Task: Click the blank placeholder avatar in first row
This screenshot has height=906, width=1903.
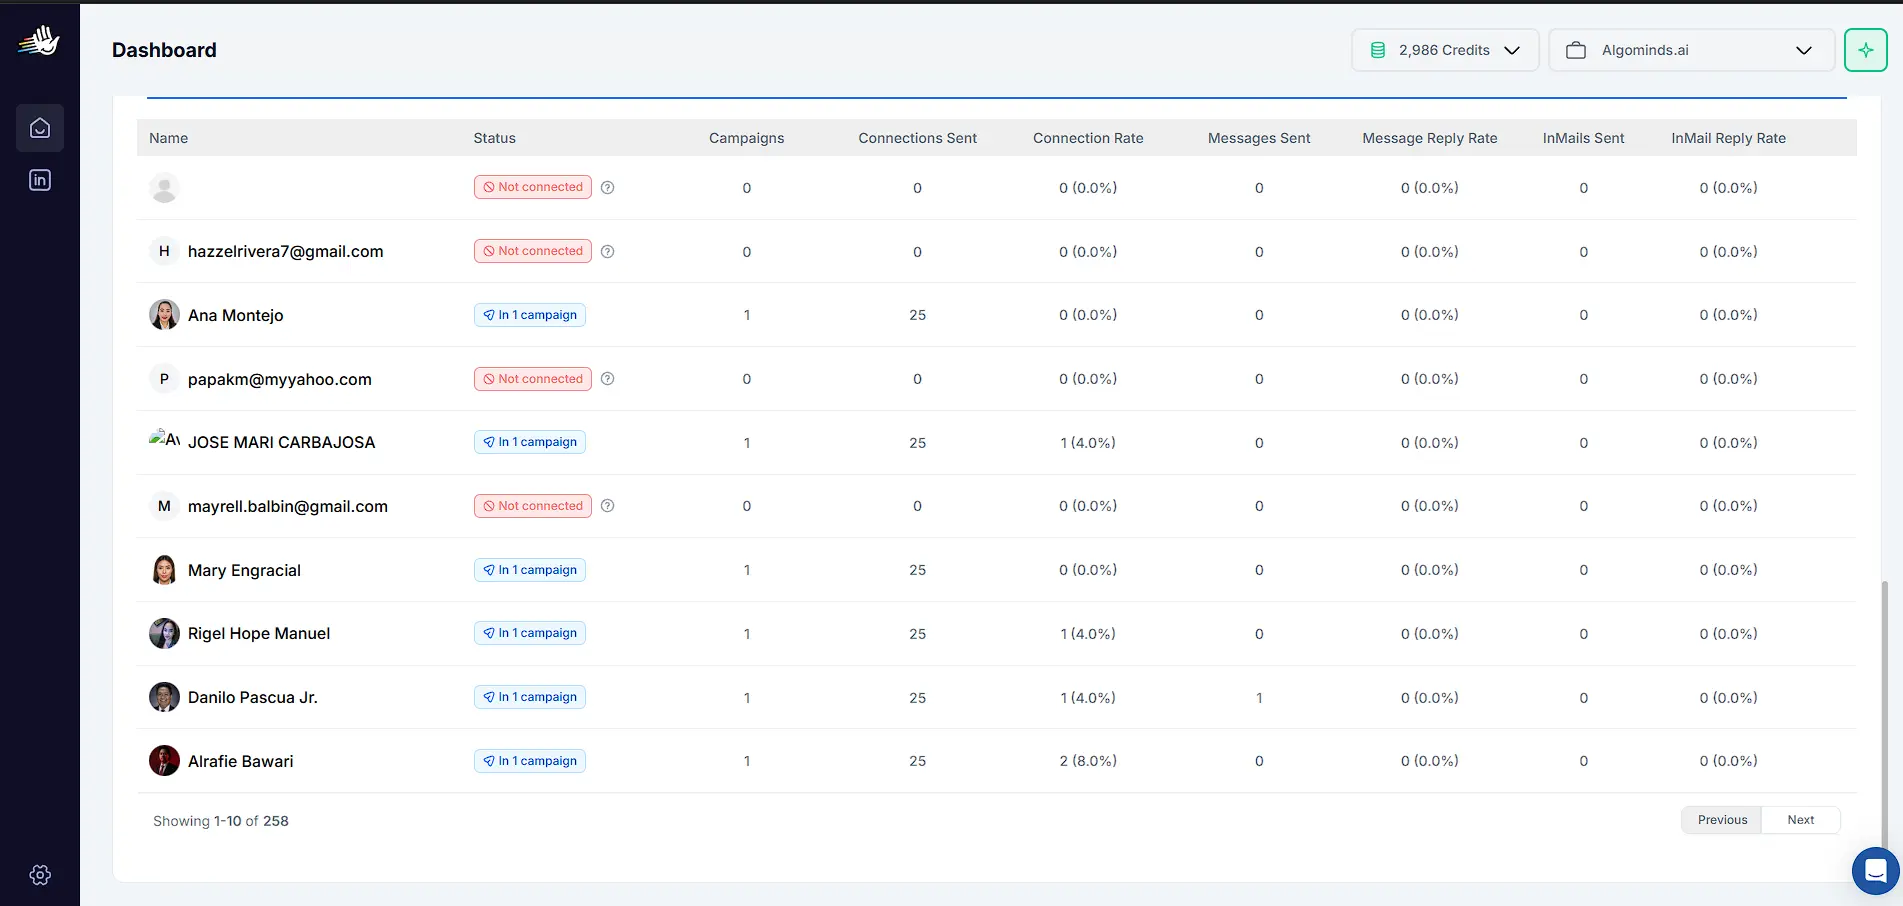Action: pyautogui.click(x=164, y=187)
